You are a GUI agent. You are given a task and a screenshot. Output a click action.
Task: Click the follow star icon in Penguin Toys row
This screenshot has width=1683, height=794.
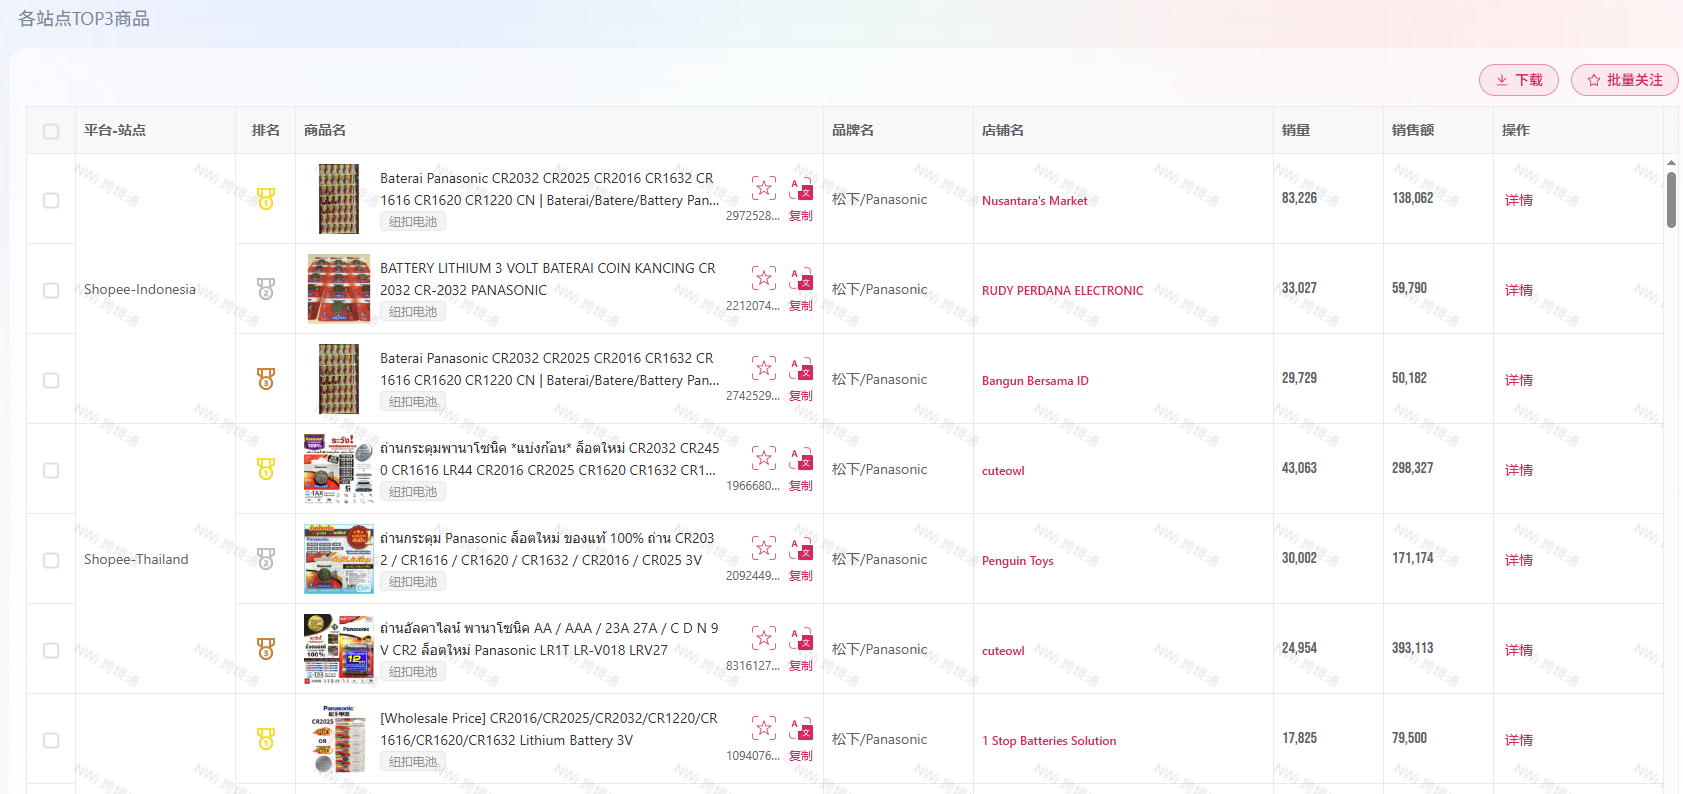coord(764,548)
